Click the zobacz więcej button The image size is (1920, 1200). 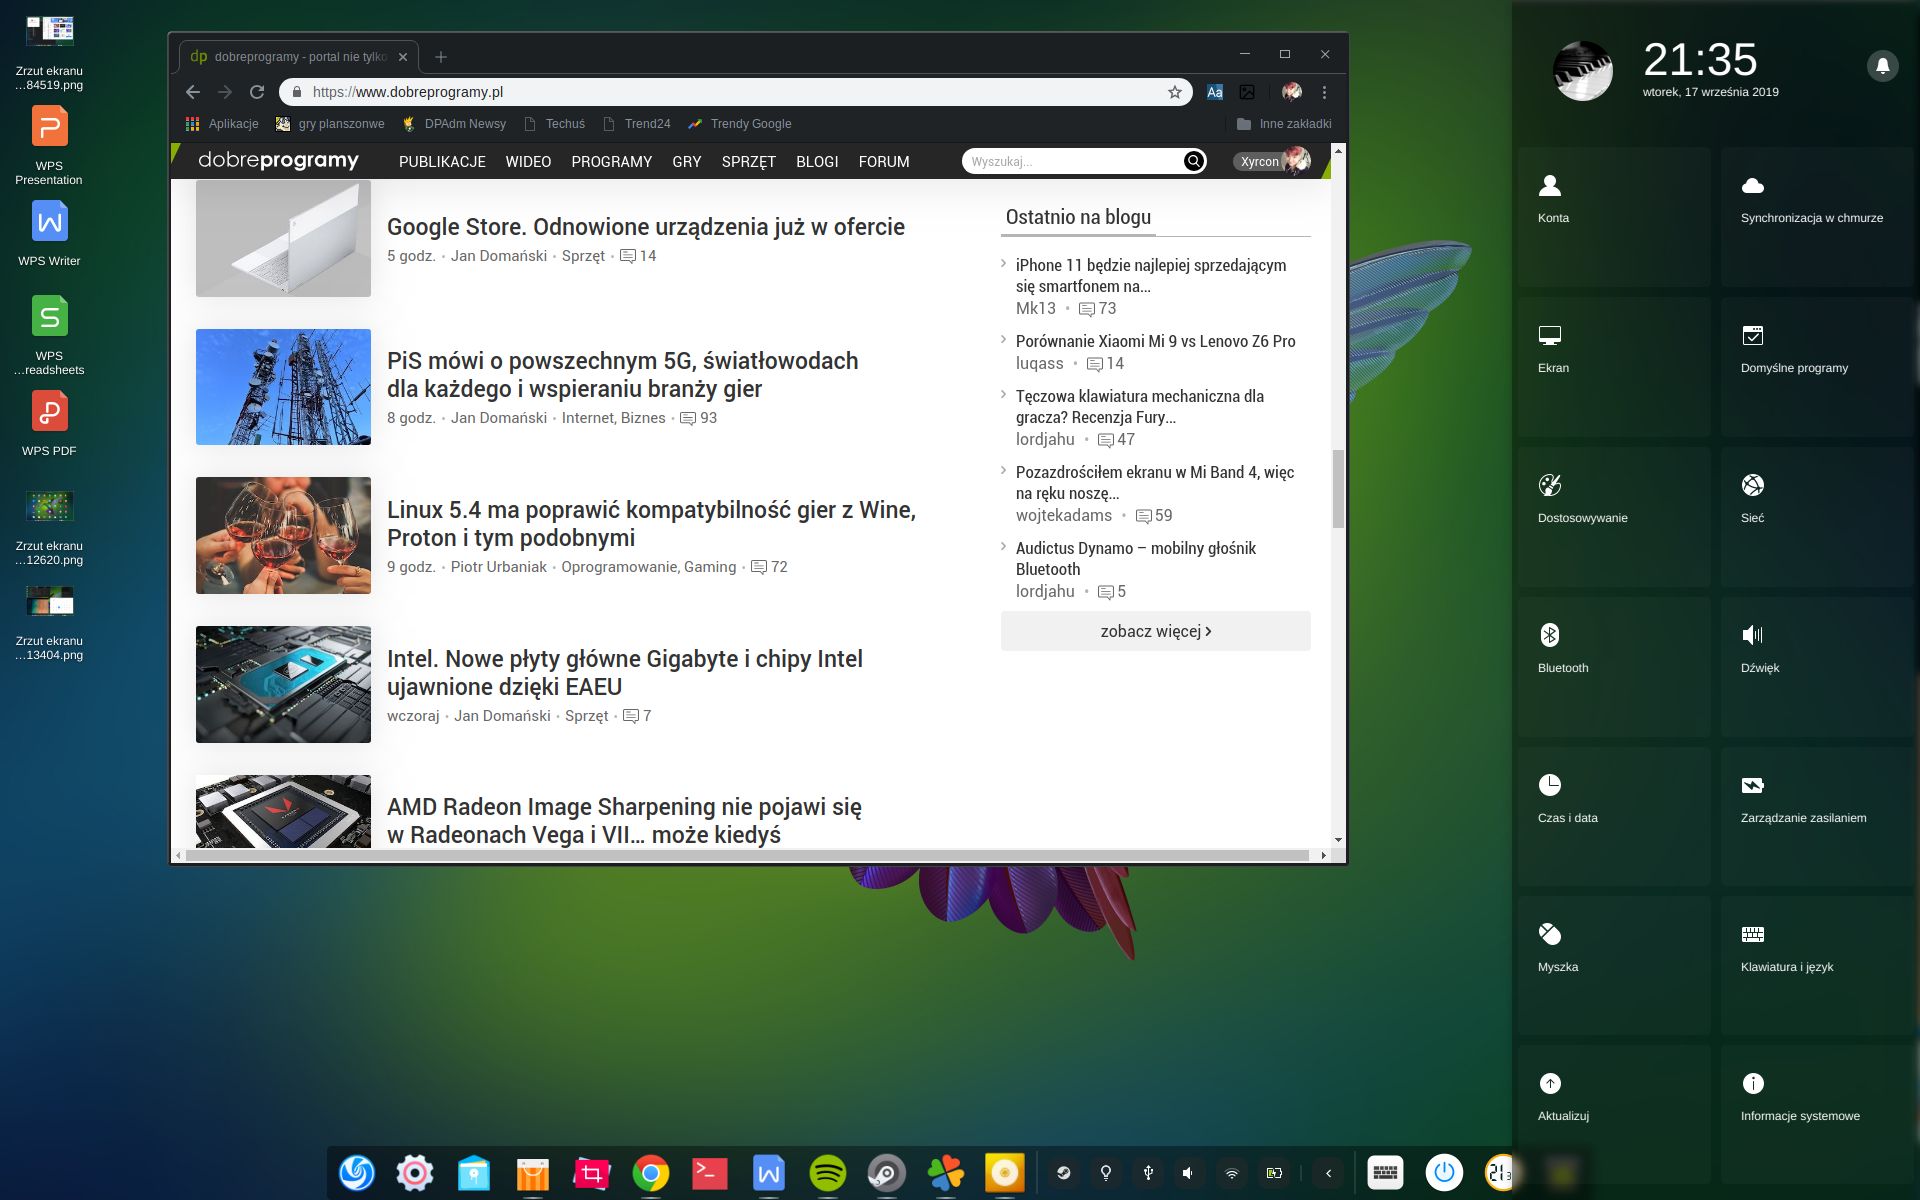[x=1155, y=631]
